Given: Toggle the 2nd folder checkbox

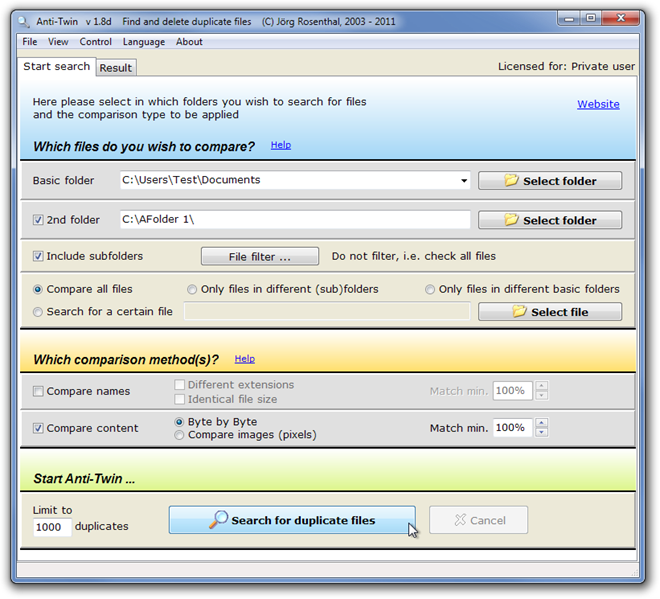Looking at the screenshot, I should (x=38, y=220).
